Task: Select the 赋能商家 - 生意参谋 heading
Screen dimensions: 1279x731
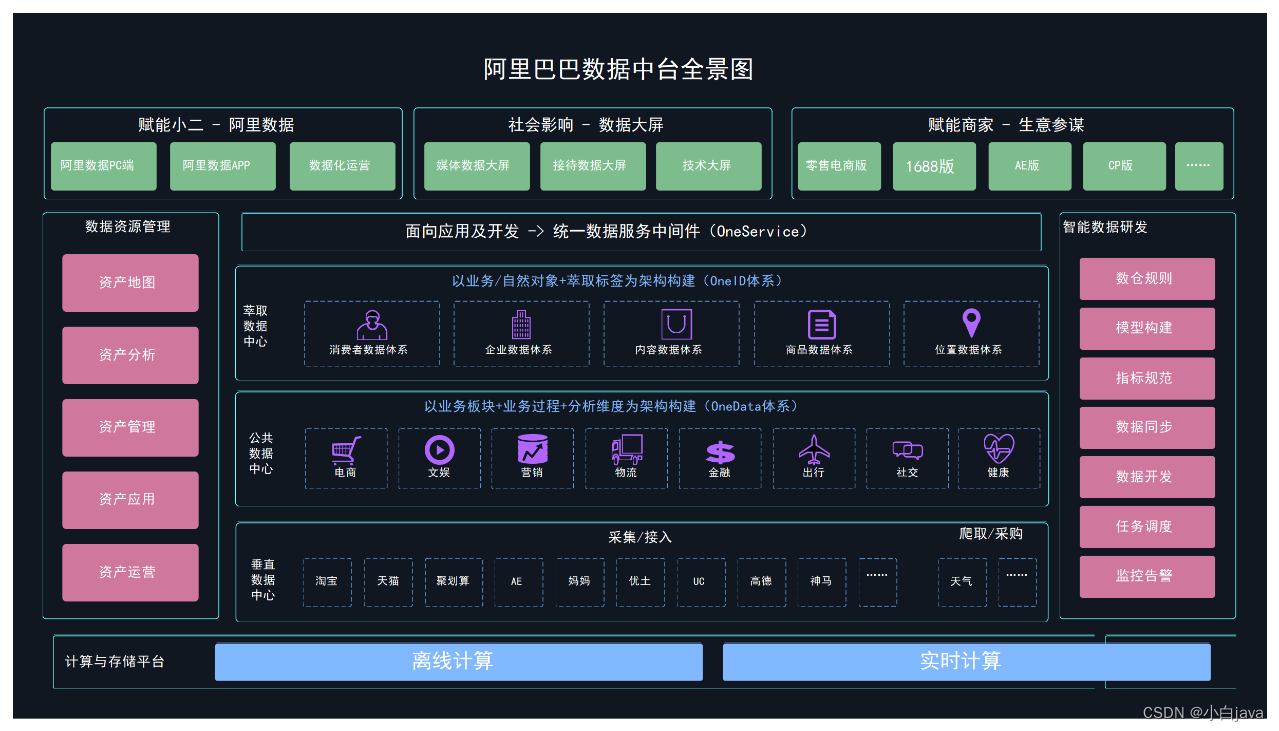Action: click(1006, 125)
